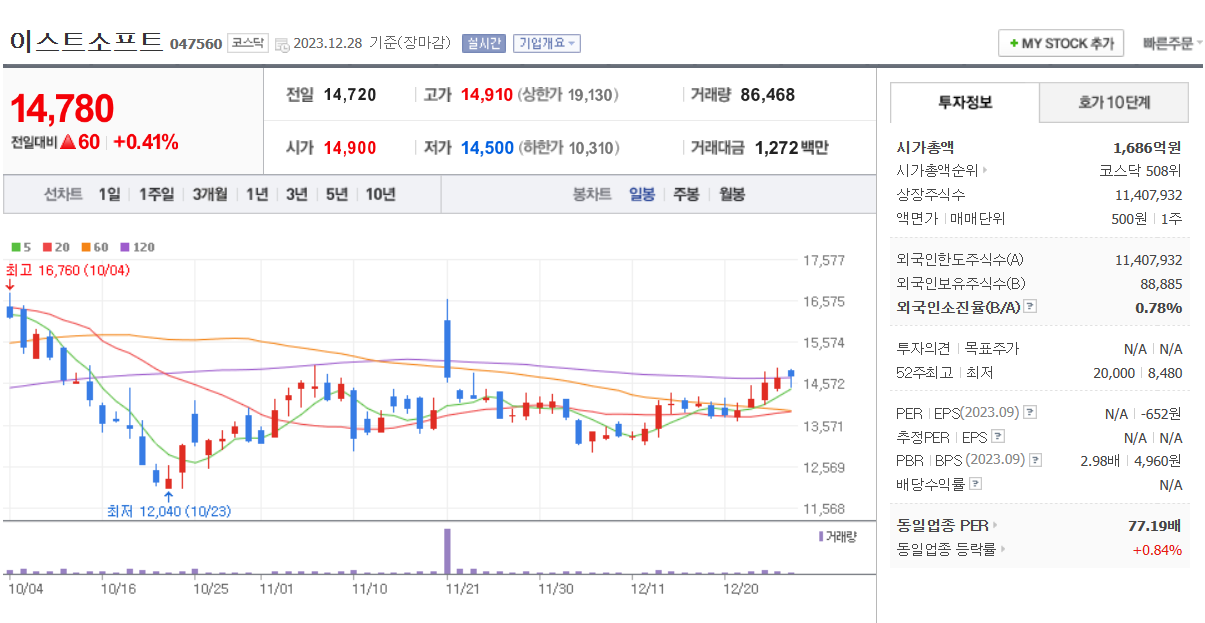This screenshot has height=623, width=1205.
Task: Switch to the 투자정보 tab
Action: (x=965, y=102)
